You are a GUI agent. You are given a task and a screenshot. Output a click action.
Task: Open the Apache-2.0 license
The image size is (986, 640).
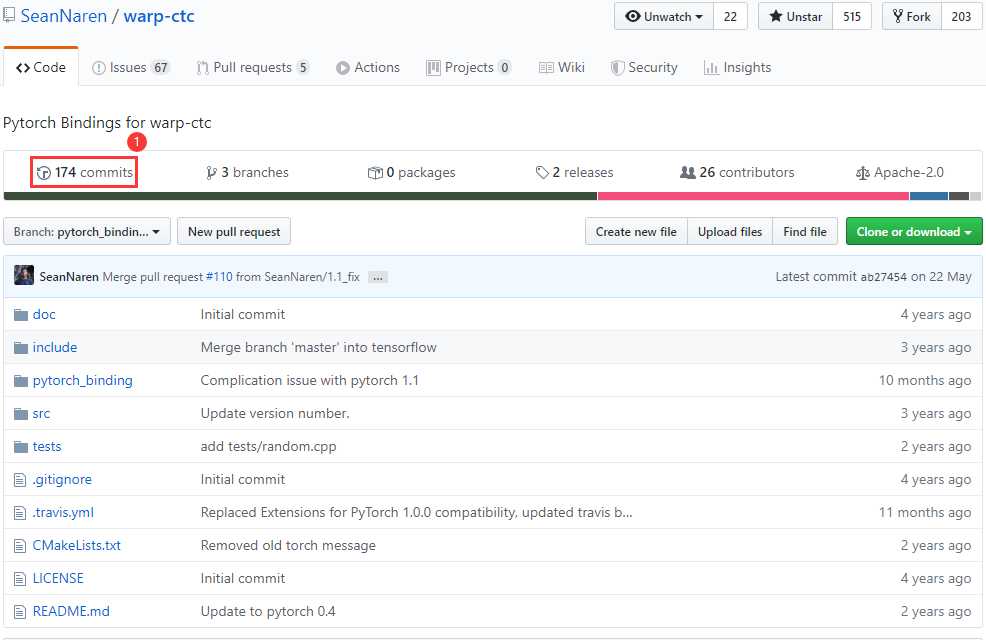pos(900,172)
